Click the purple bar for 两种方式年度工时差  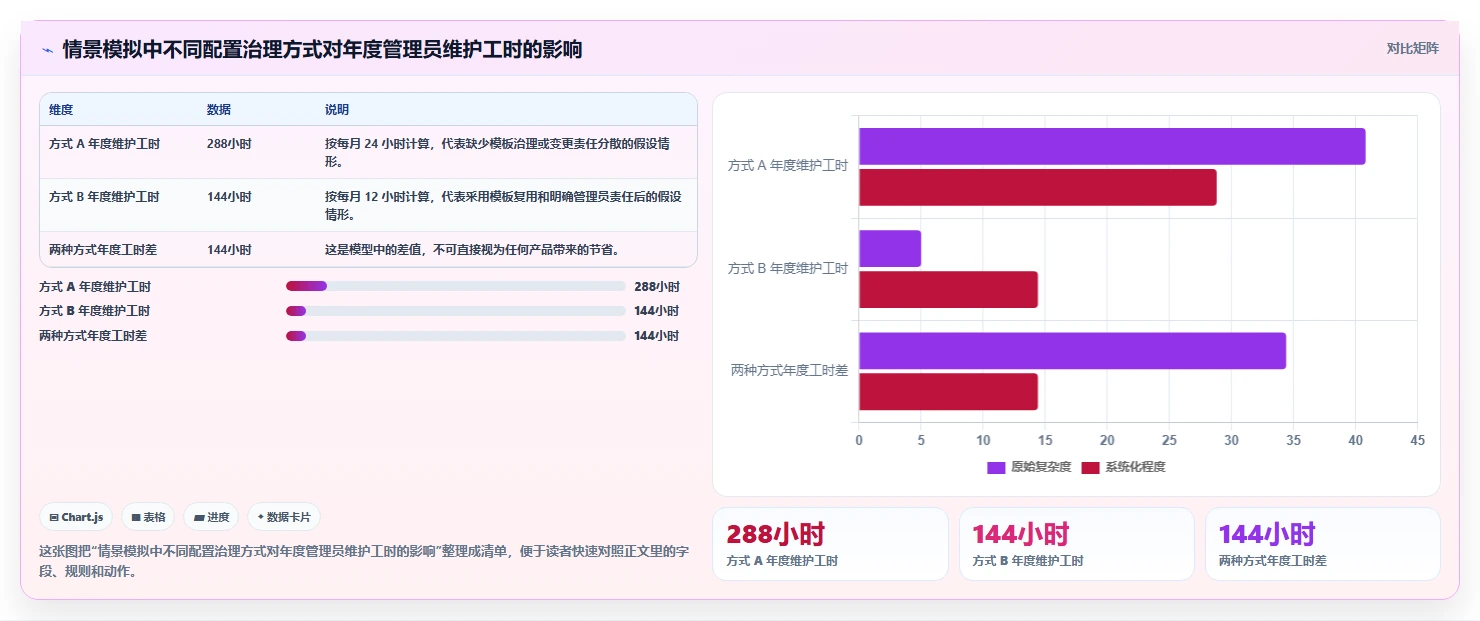[1072, 350]
